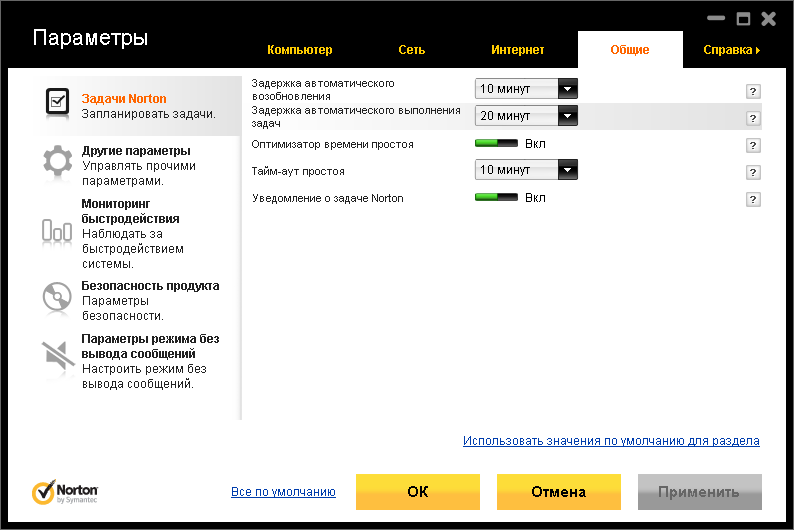Switch to the Компьютер tab
This screenshot has width=794, height=530.
[x=300, y=50]
